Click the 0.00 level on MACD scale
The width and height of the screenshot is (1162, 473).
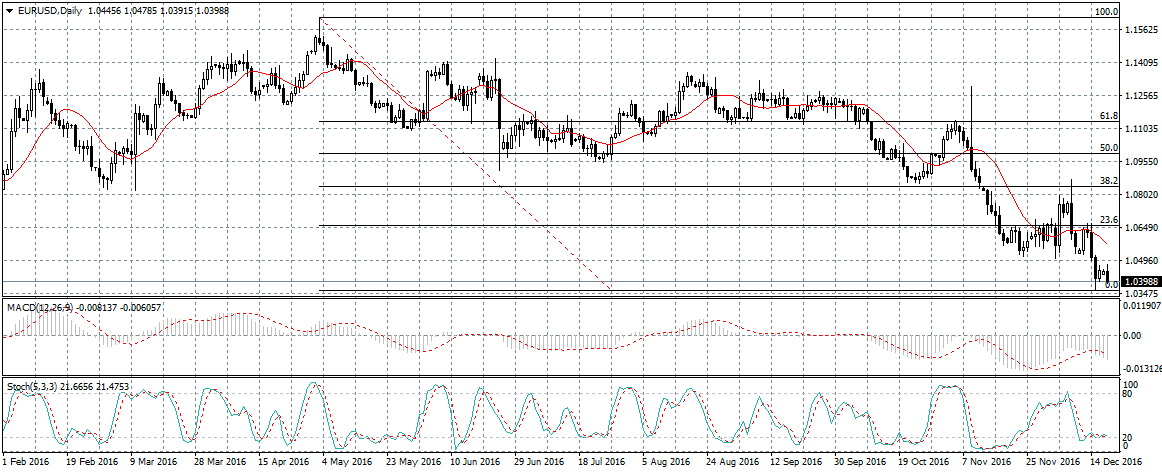tap(1132, 336)
